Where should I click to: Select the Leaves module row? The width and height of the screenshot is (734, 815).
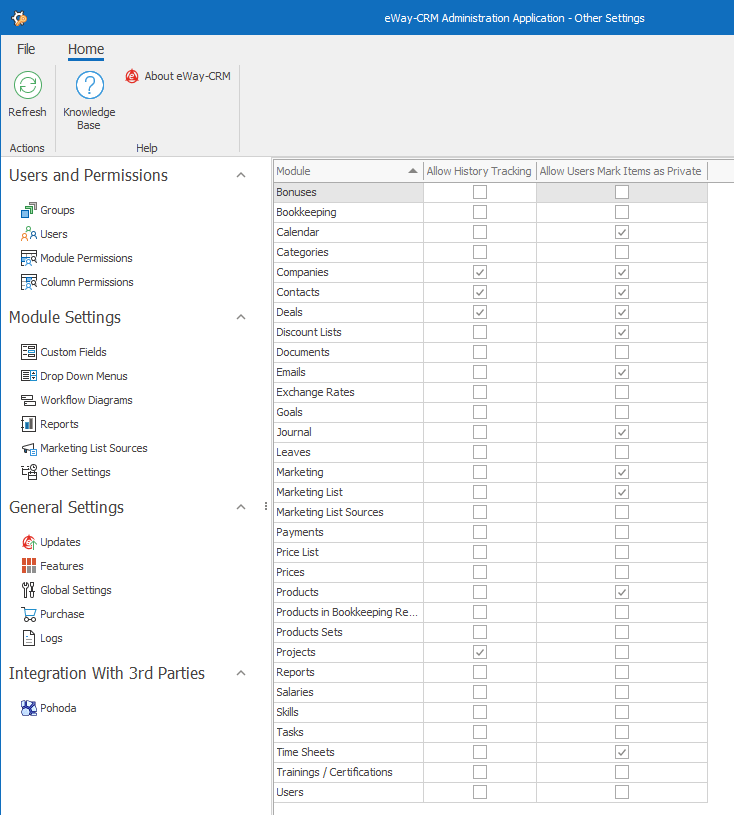490,452
